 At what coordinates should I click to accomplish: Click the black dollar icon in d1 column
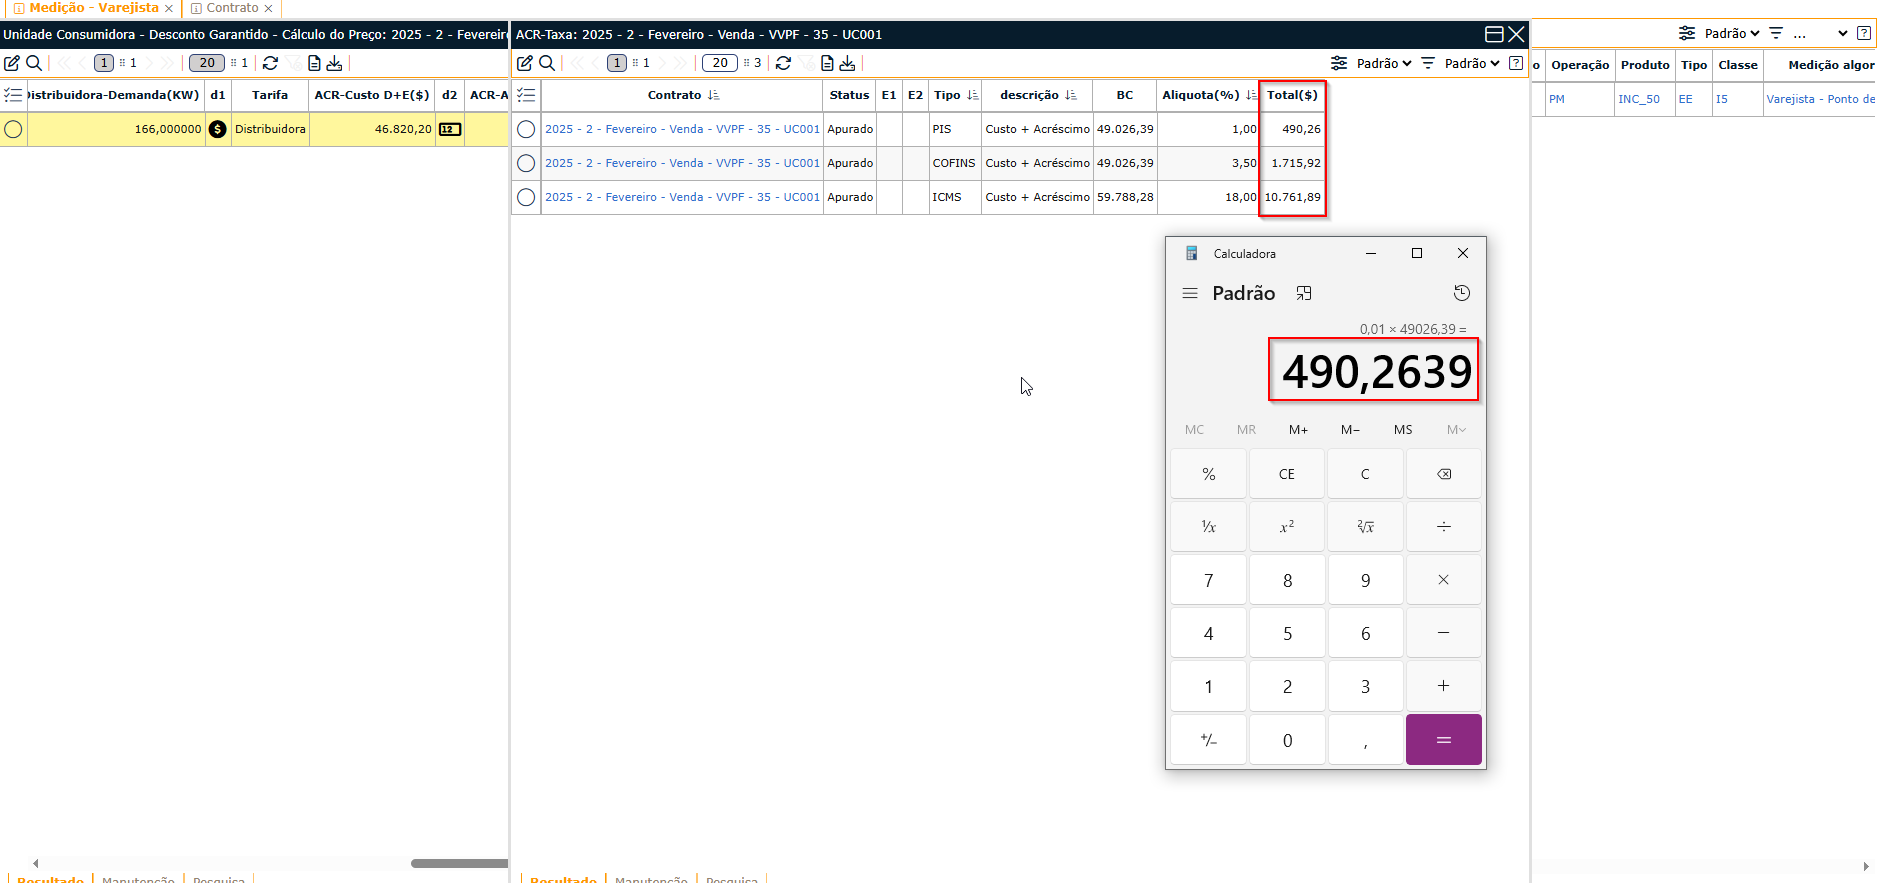coord(217,129)
